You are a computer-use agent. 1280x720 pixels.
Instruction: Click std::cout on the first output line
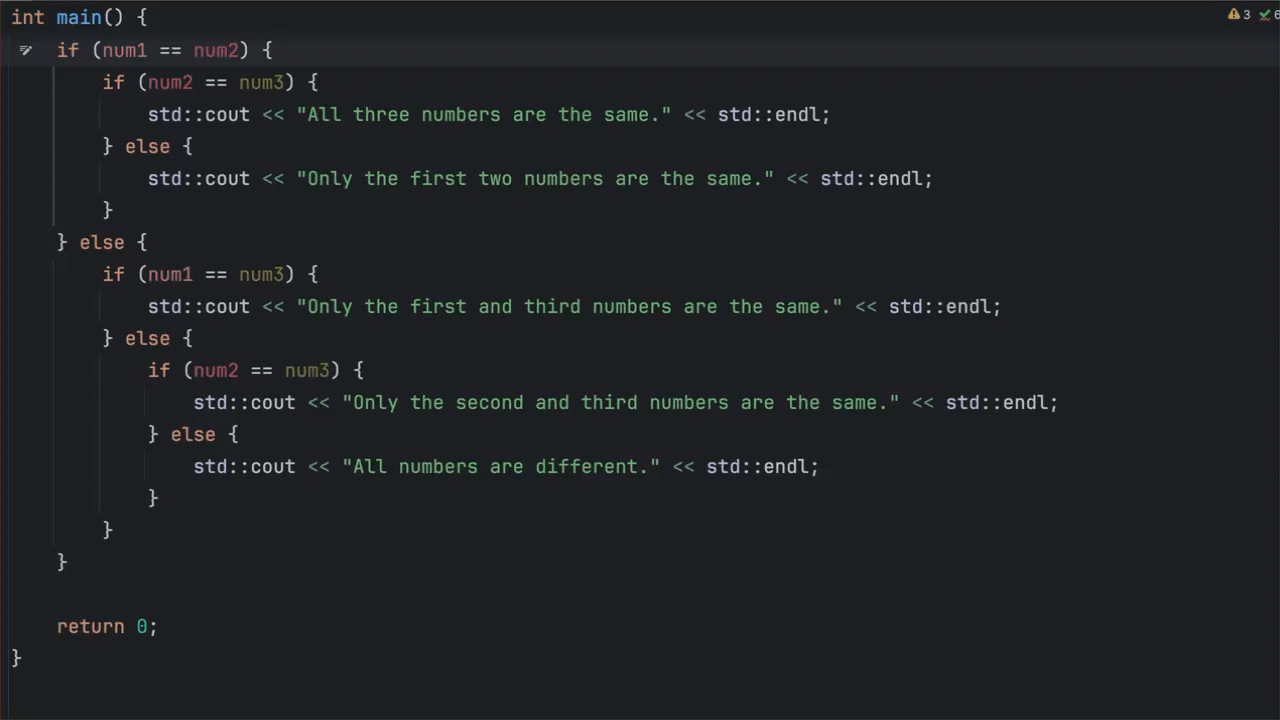(x=198, y=114)
